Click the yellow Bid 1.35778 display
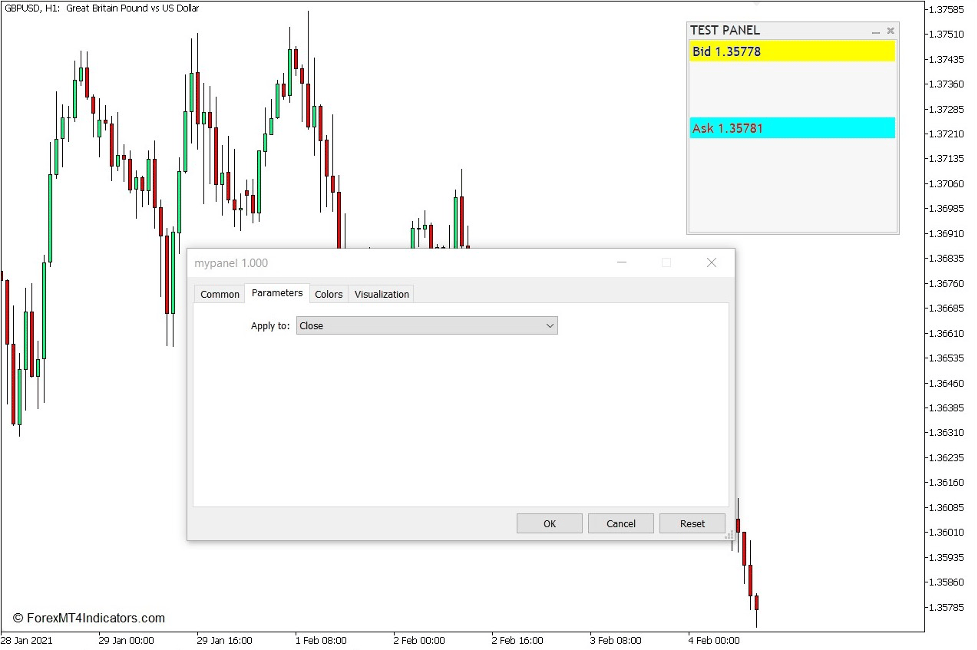 pyautogui.click(x=791, y=51)
